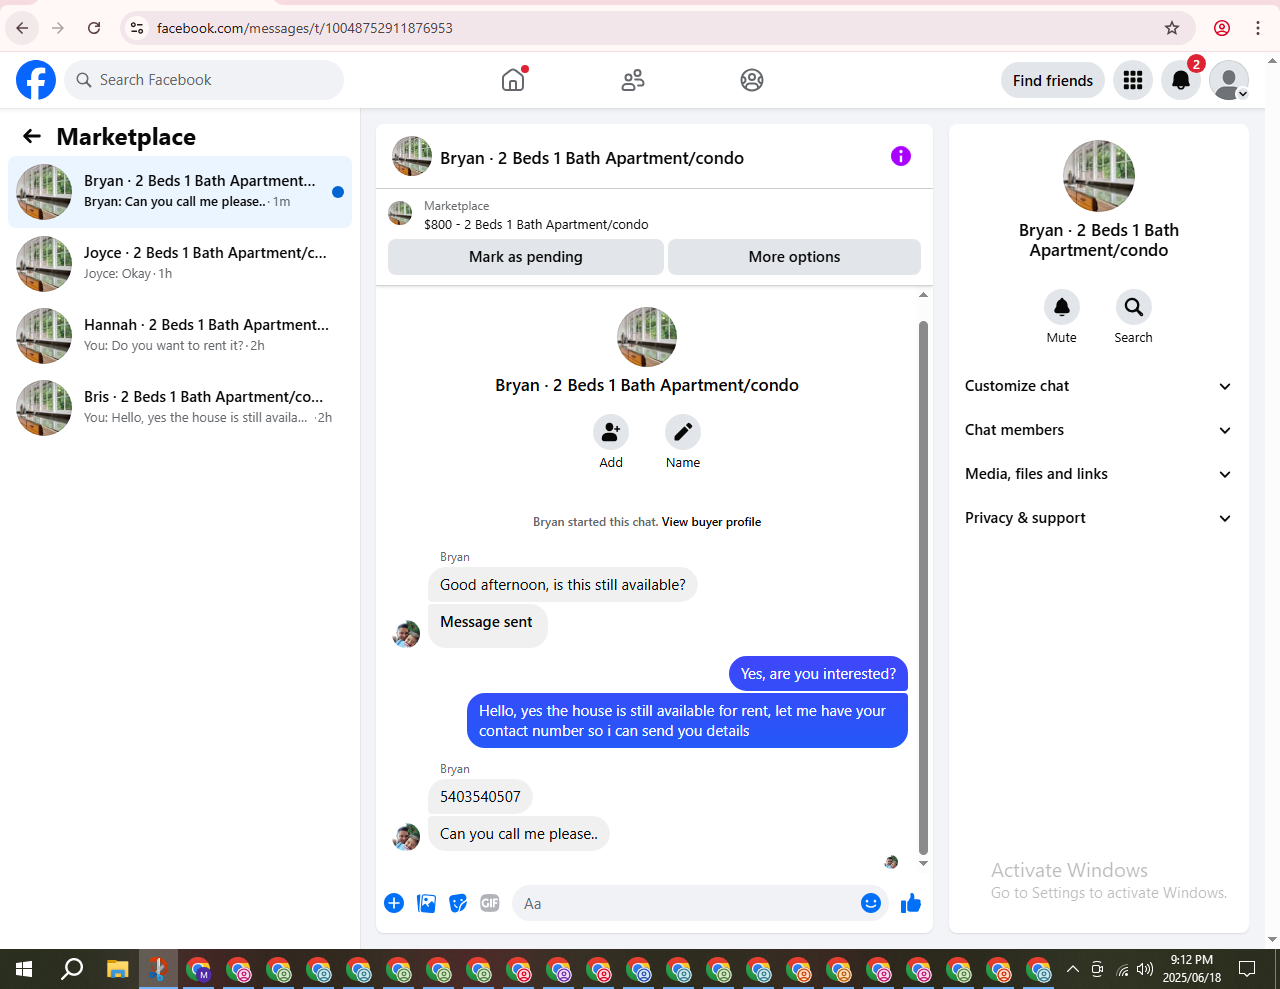Click the Find friends button

(x=1053, y=80)
